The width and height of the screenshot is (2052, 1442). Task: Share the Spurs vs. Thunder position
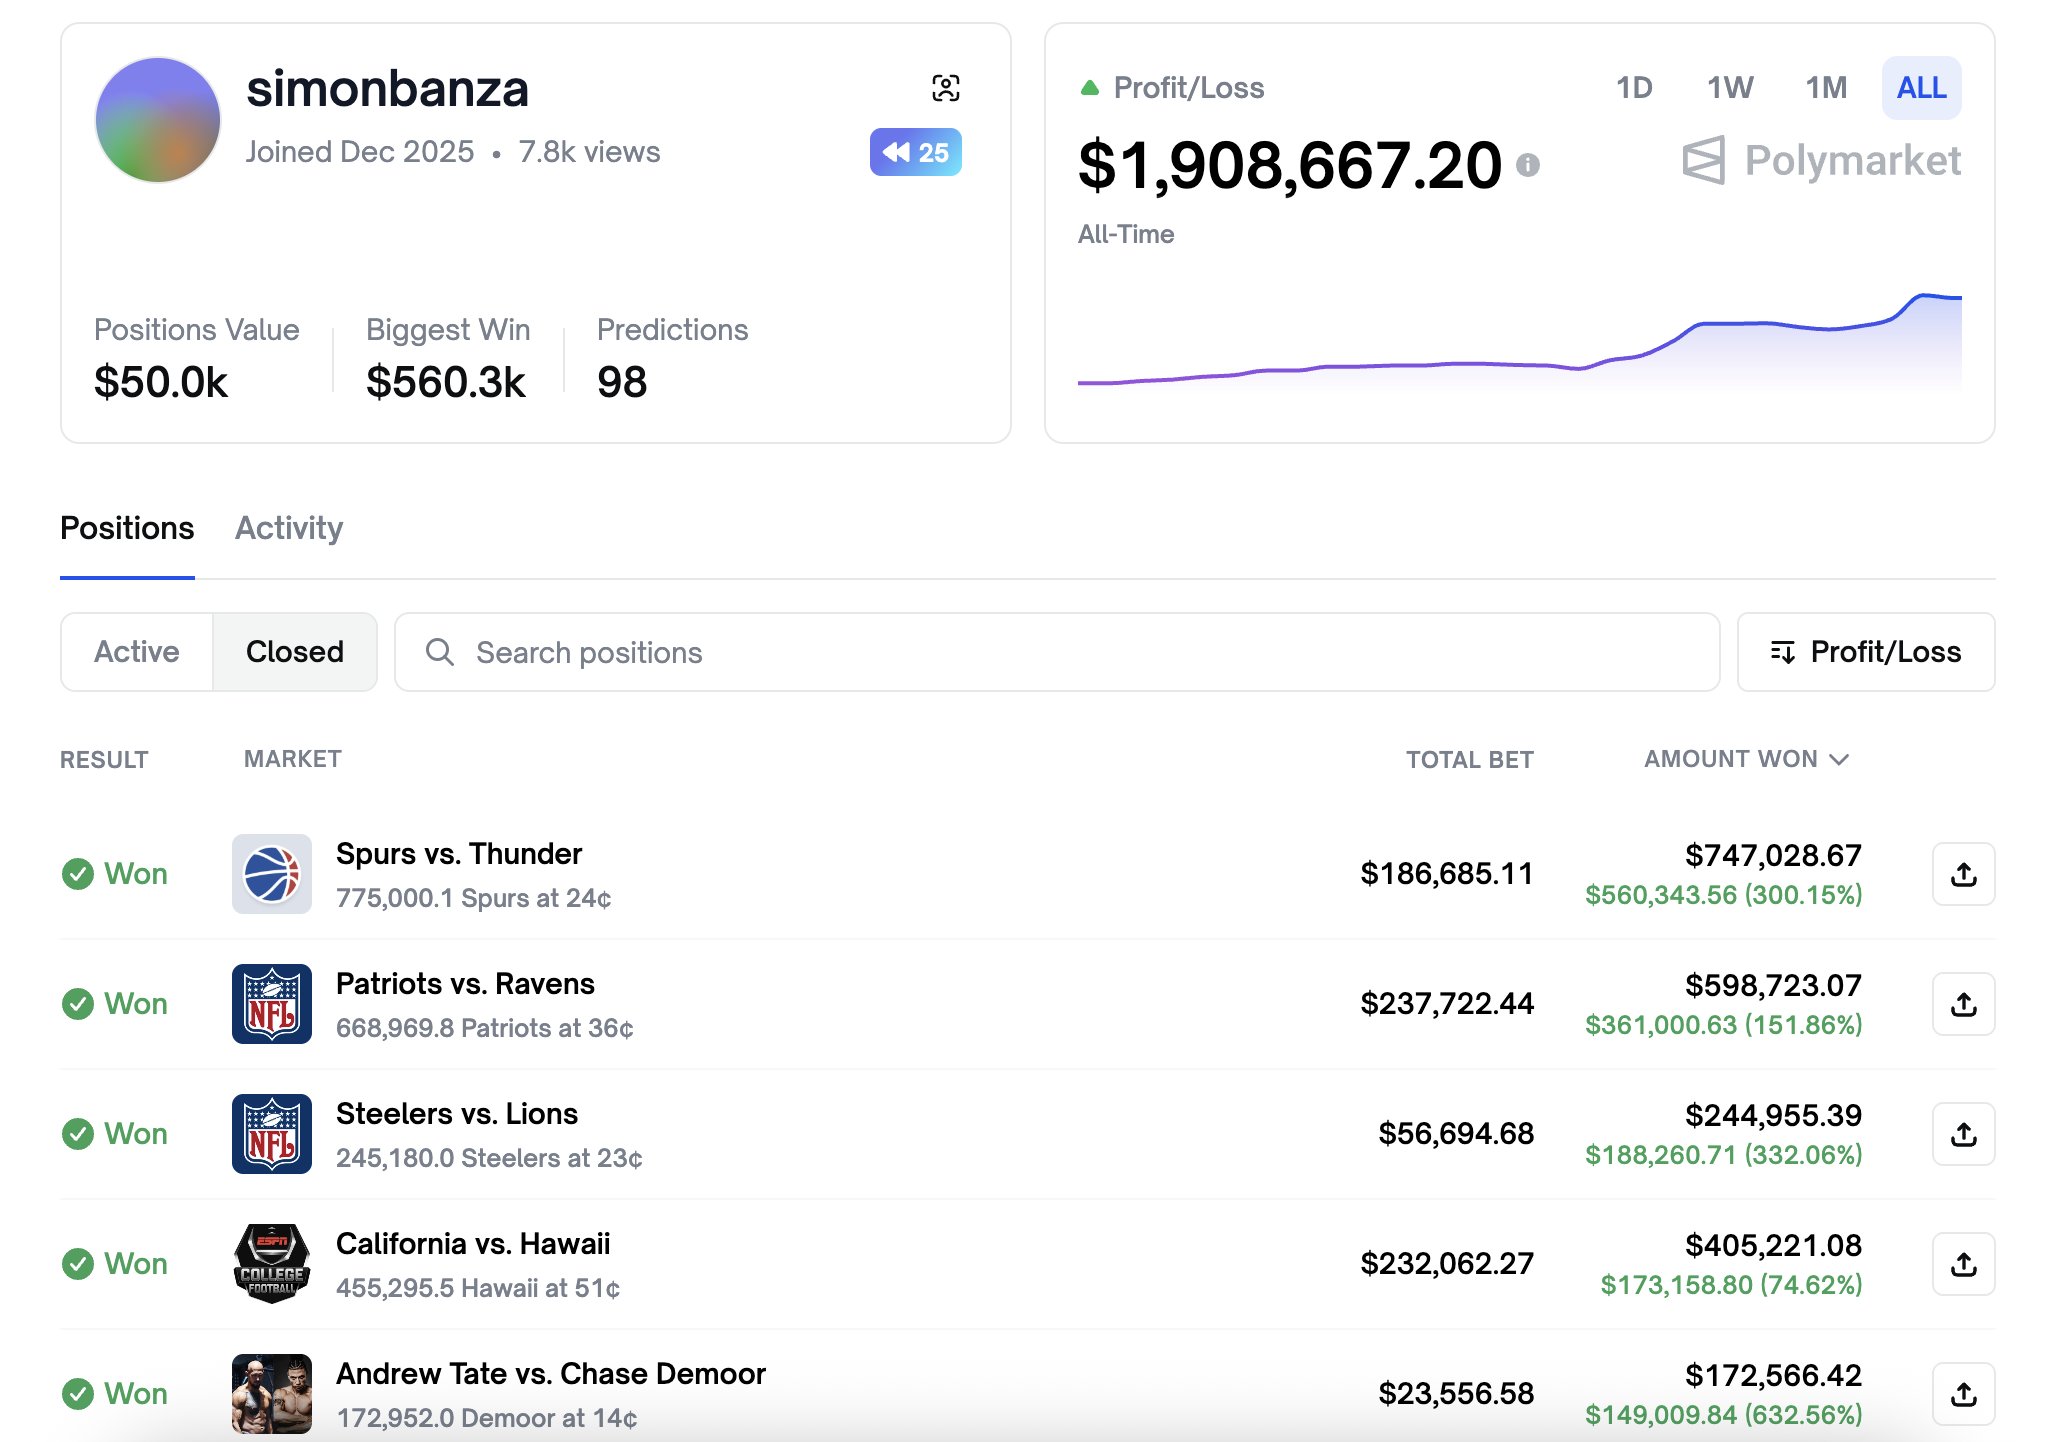(x=1963, y=874)
